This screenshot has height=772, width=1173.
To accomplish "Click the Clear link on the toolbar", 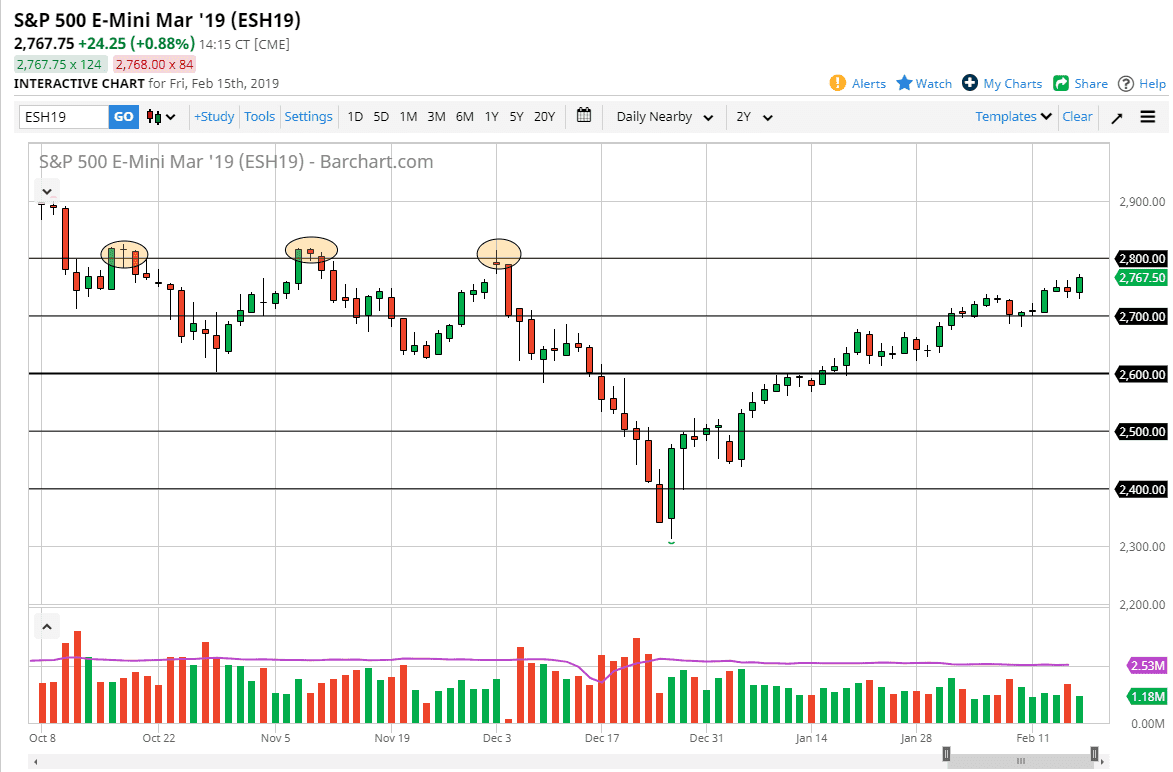I will [1077, 117].
